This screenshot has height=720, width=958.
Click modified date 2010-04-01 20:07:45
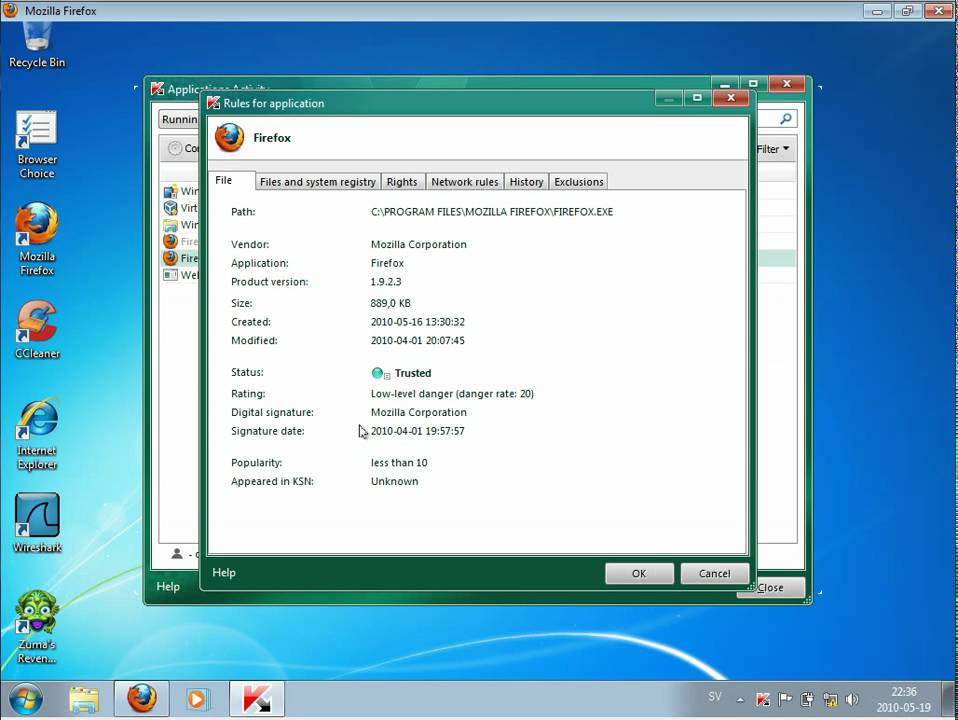[418, 340]
